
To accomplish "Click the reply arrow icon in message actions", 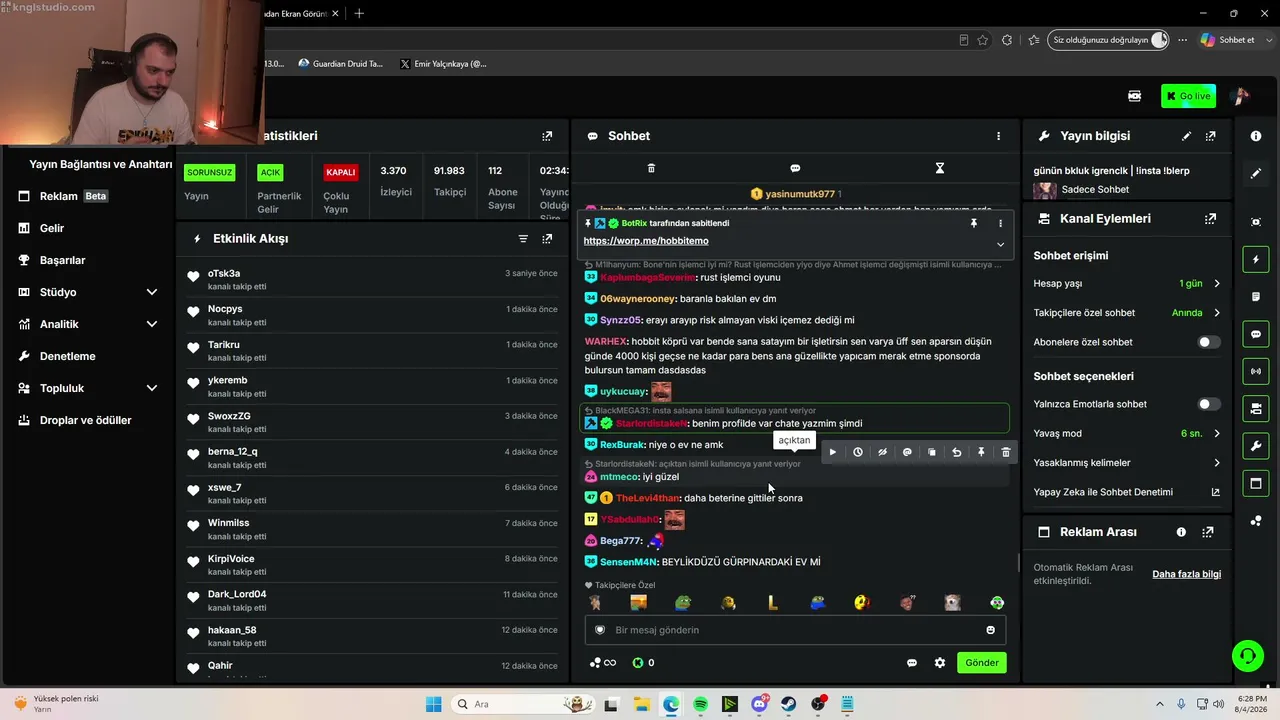I will 956,452.
